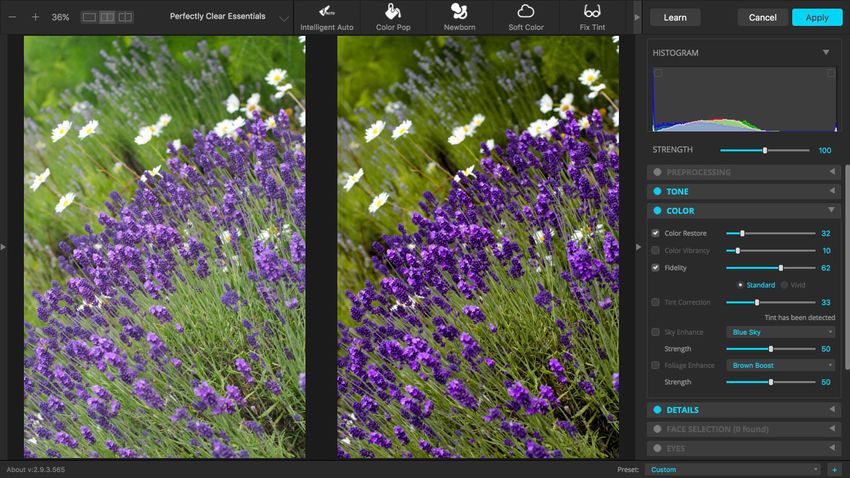Click the original before image preview

click(x=165, y=247)
